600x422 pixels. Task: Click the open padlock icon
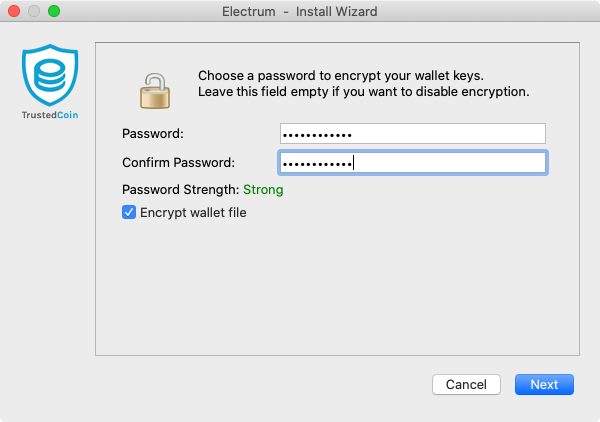155,91
